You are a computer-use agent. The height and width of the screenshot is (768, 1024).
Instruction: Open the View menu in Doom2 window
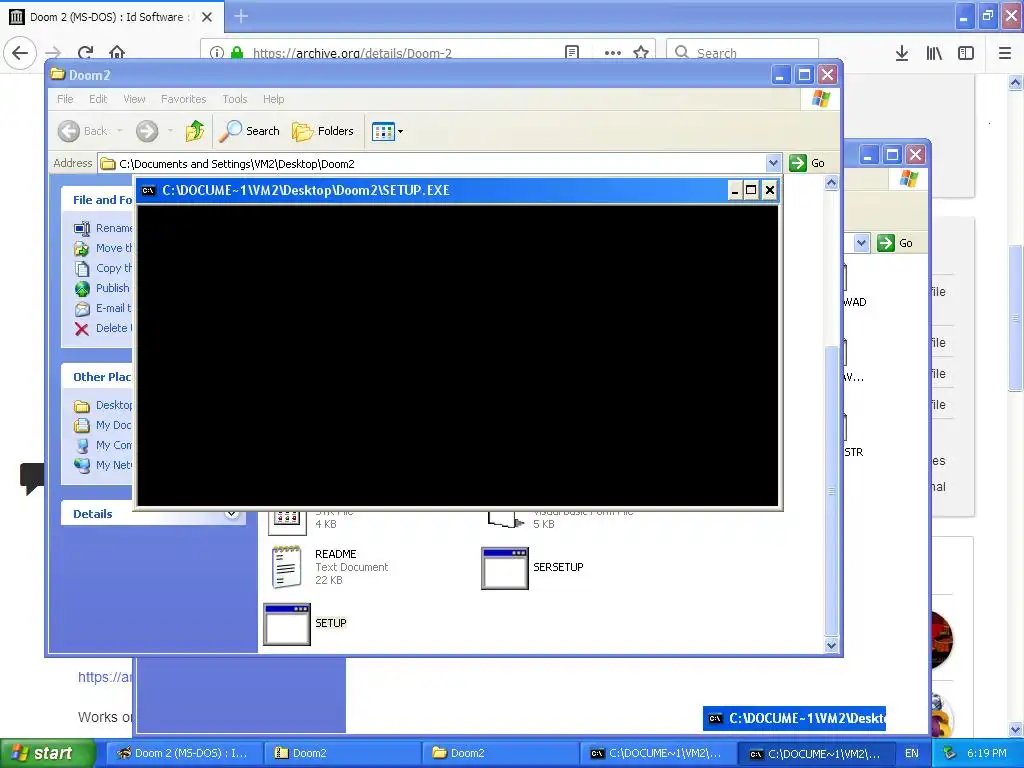134,99
